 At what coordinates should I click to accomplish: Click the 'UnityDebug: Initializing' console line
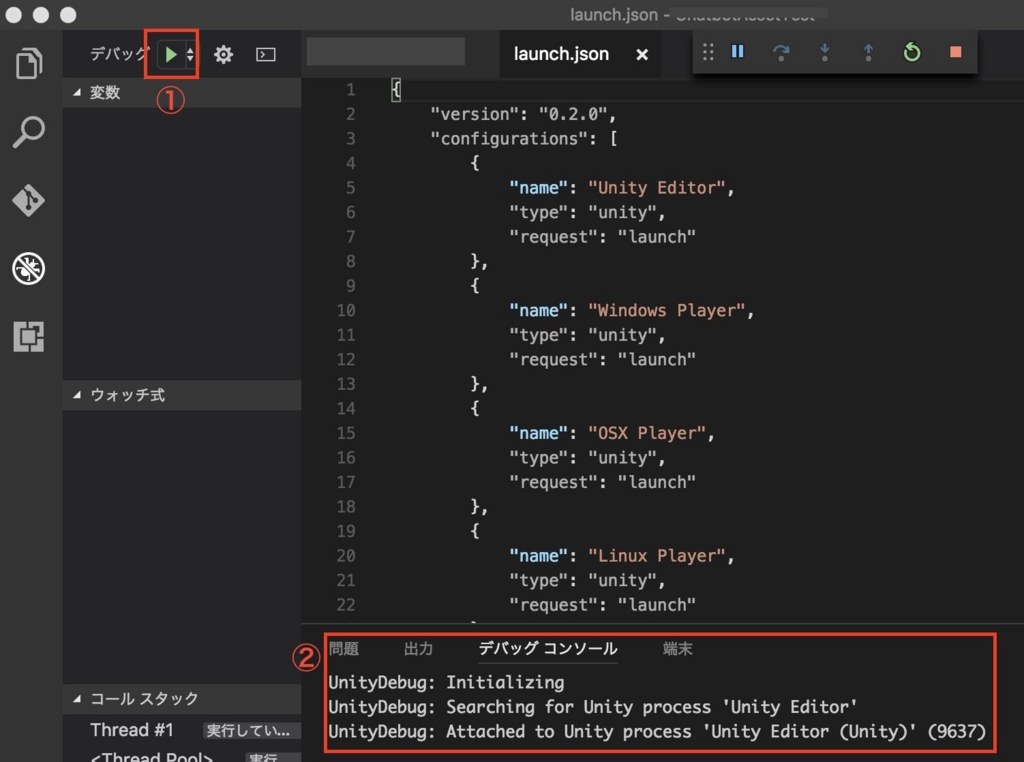coord(446,683)
